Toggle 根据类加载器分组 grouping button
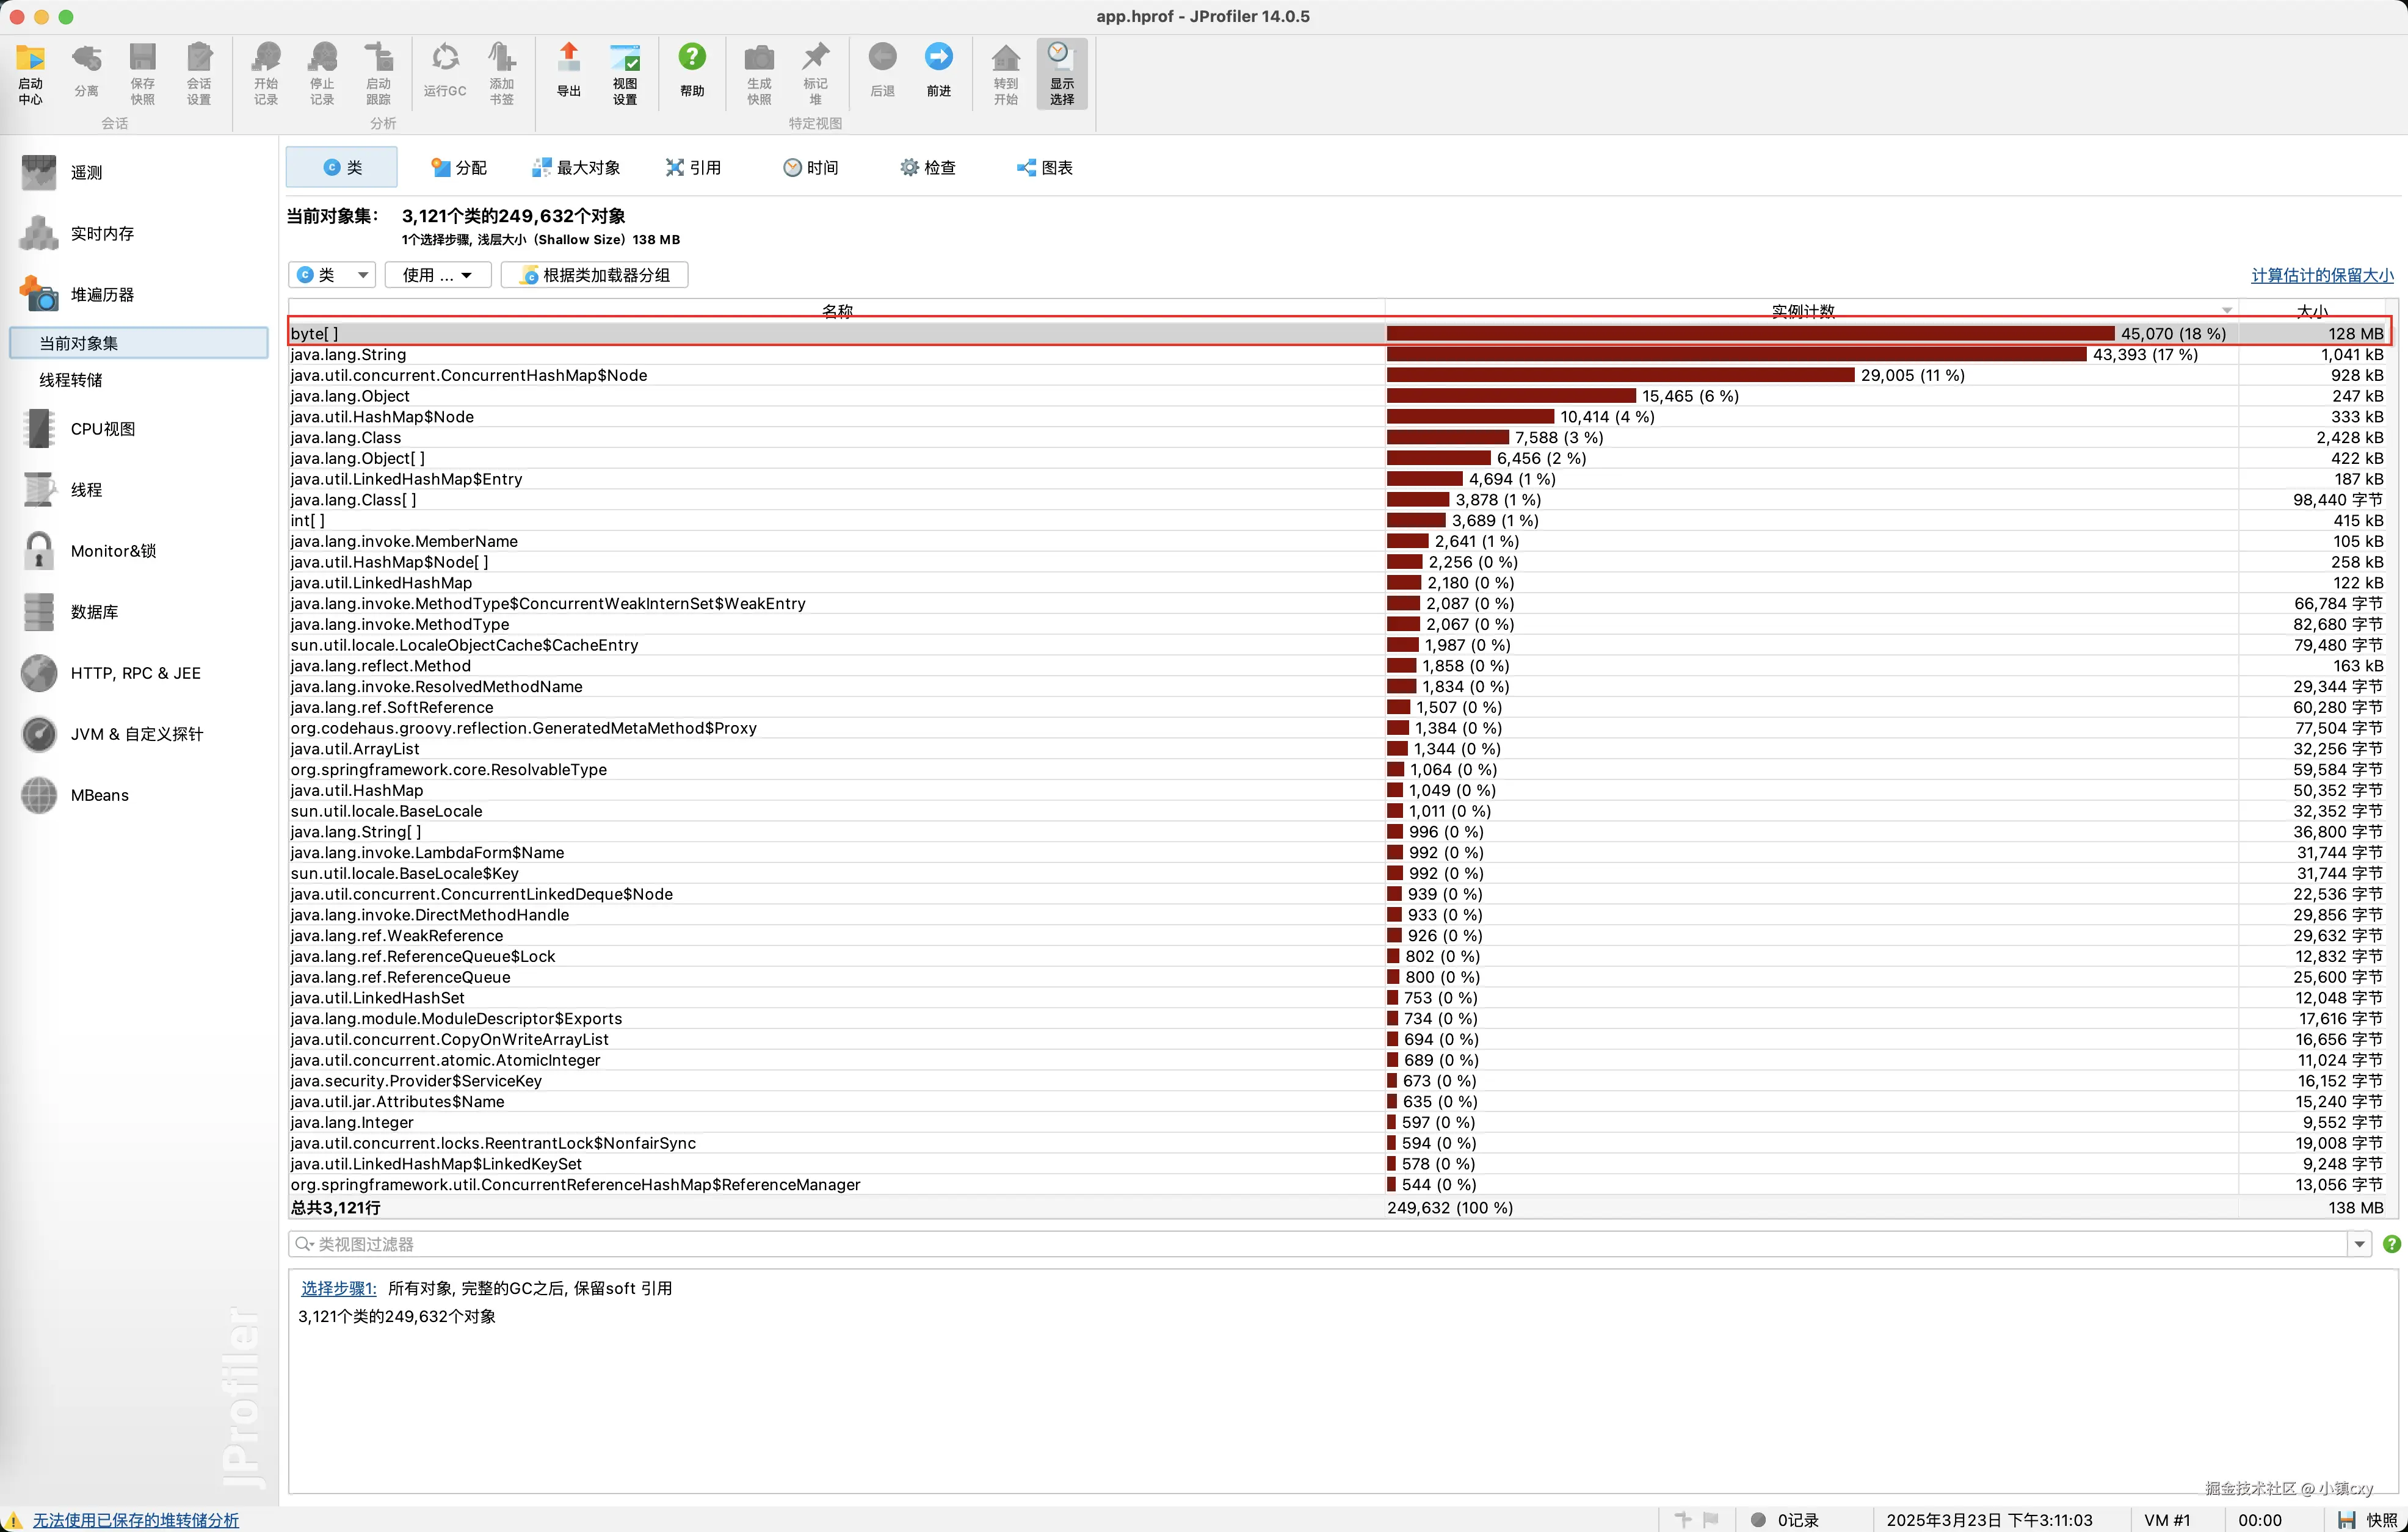This screenshot has width=2408, height=1532. [595, 275]
